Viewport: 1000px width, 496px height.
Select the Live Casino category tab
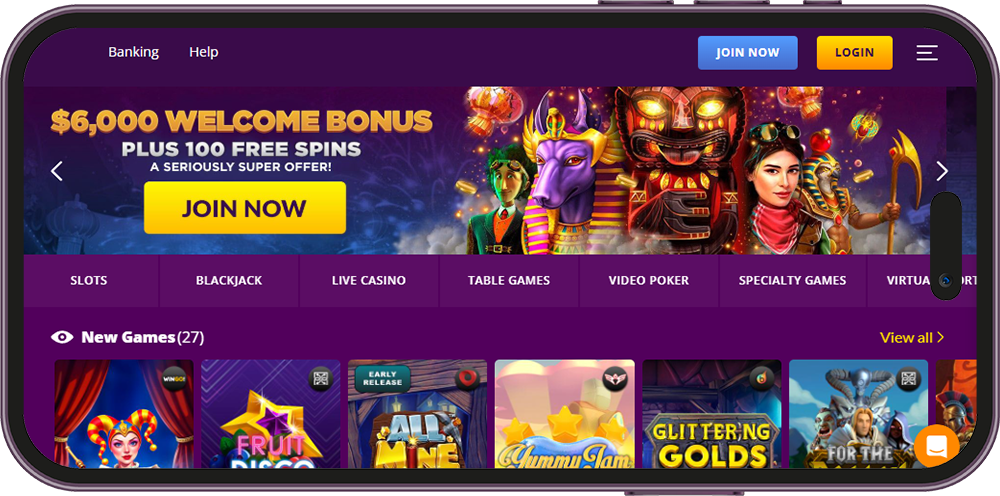369,281
